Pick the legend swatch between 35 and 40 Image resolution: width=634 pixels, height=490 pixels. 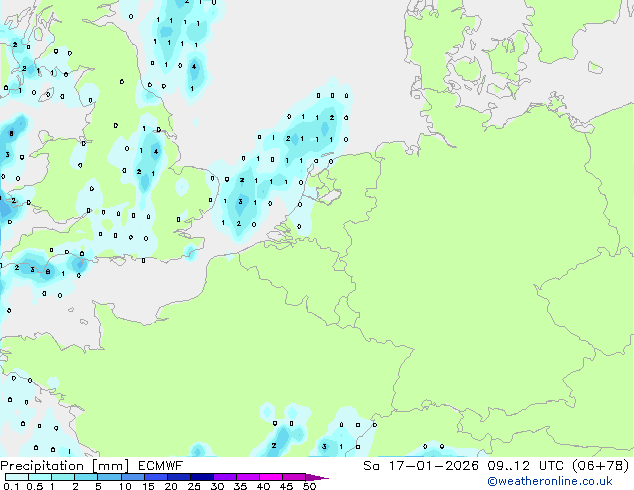click(247, 477)
